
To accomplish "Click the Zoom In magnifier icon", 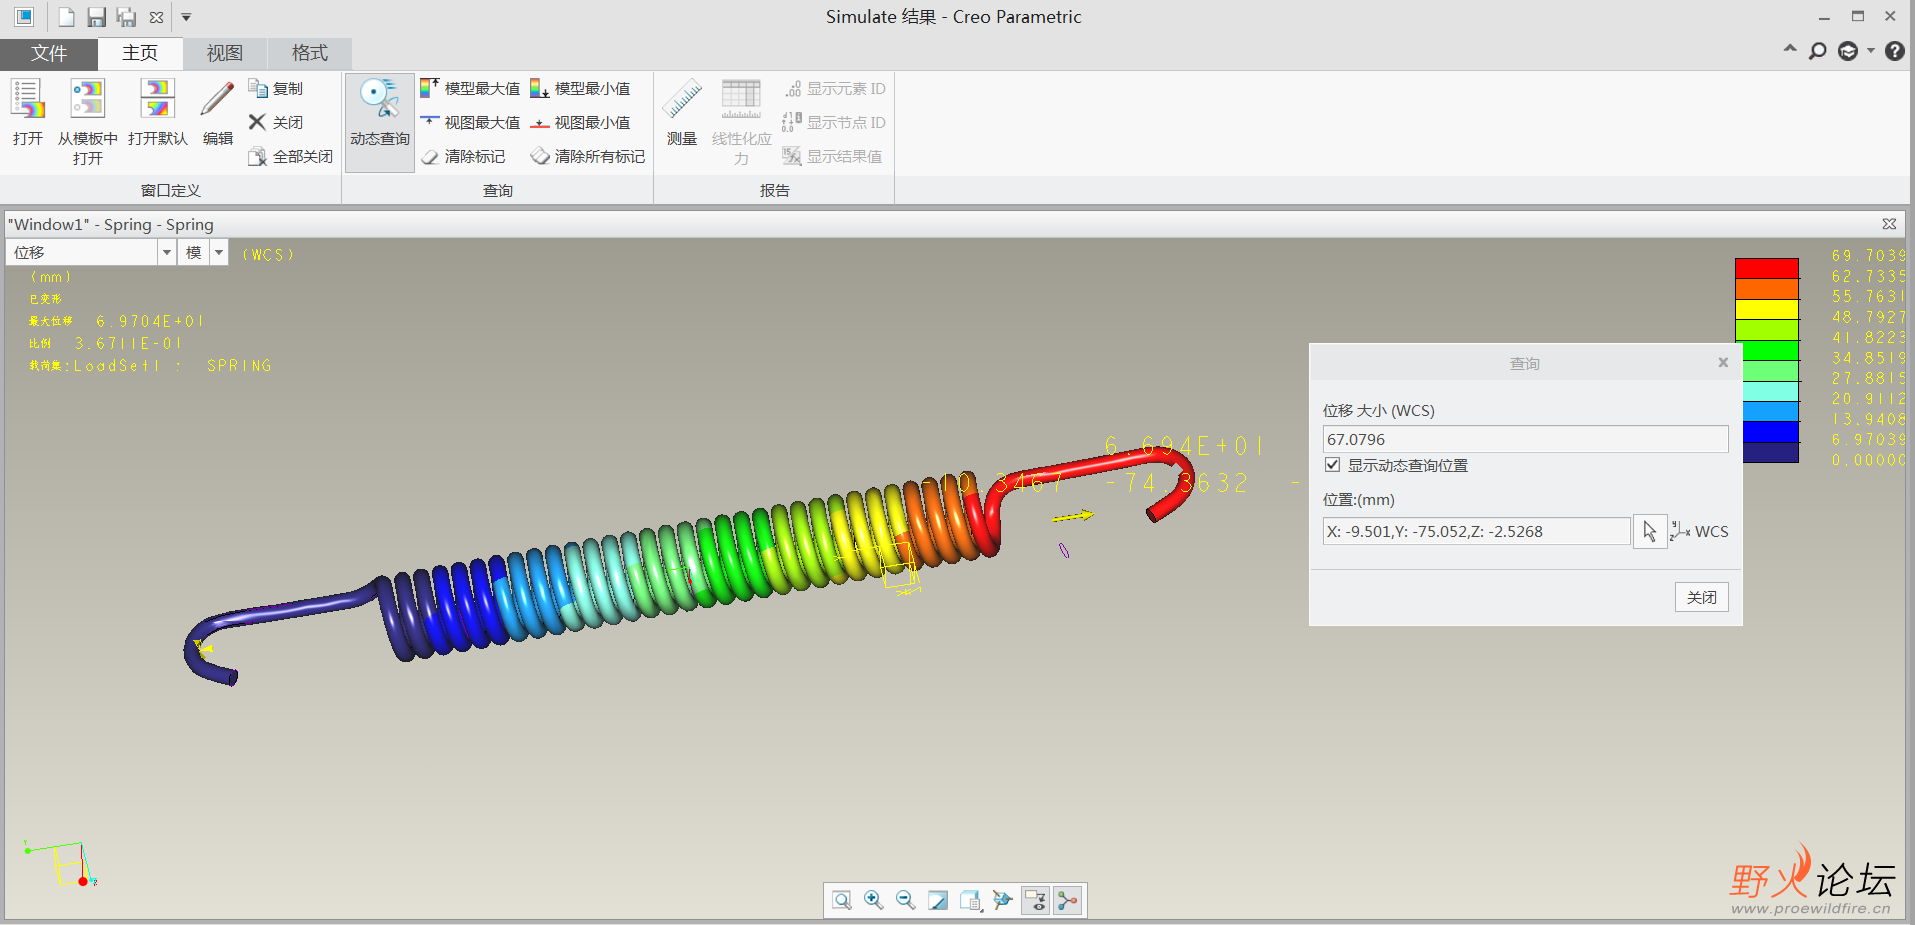I will click(x=874, y=900).
